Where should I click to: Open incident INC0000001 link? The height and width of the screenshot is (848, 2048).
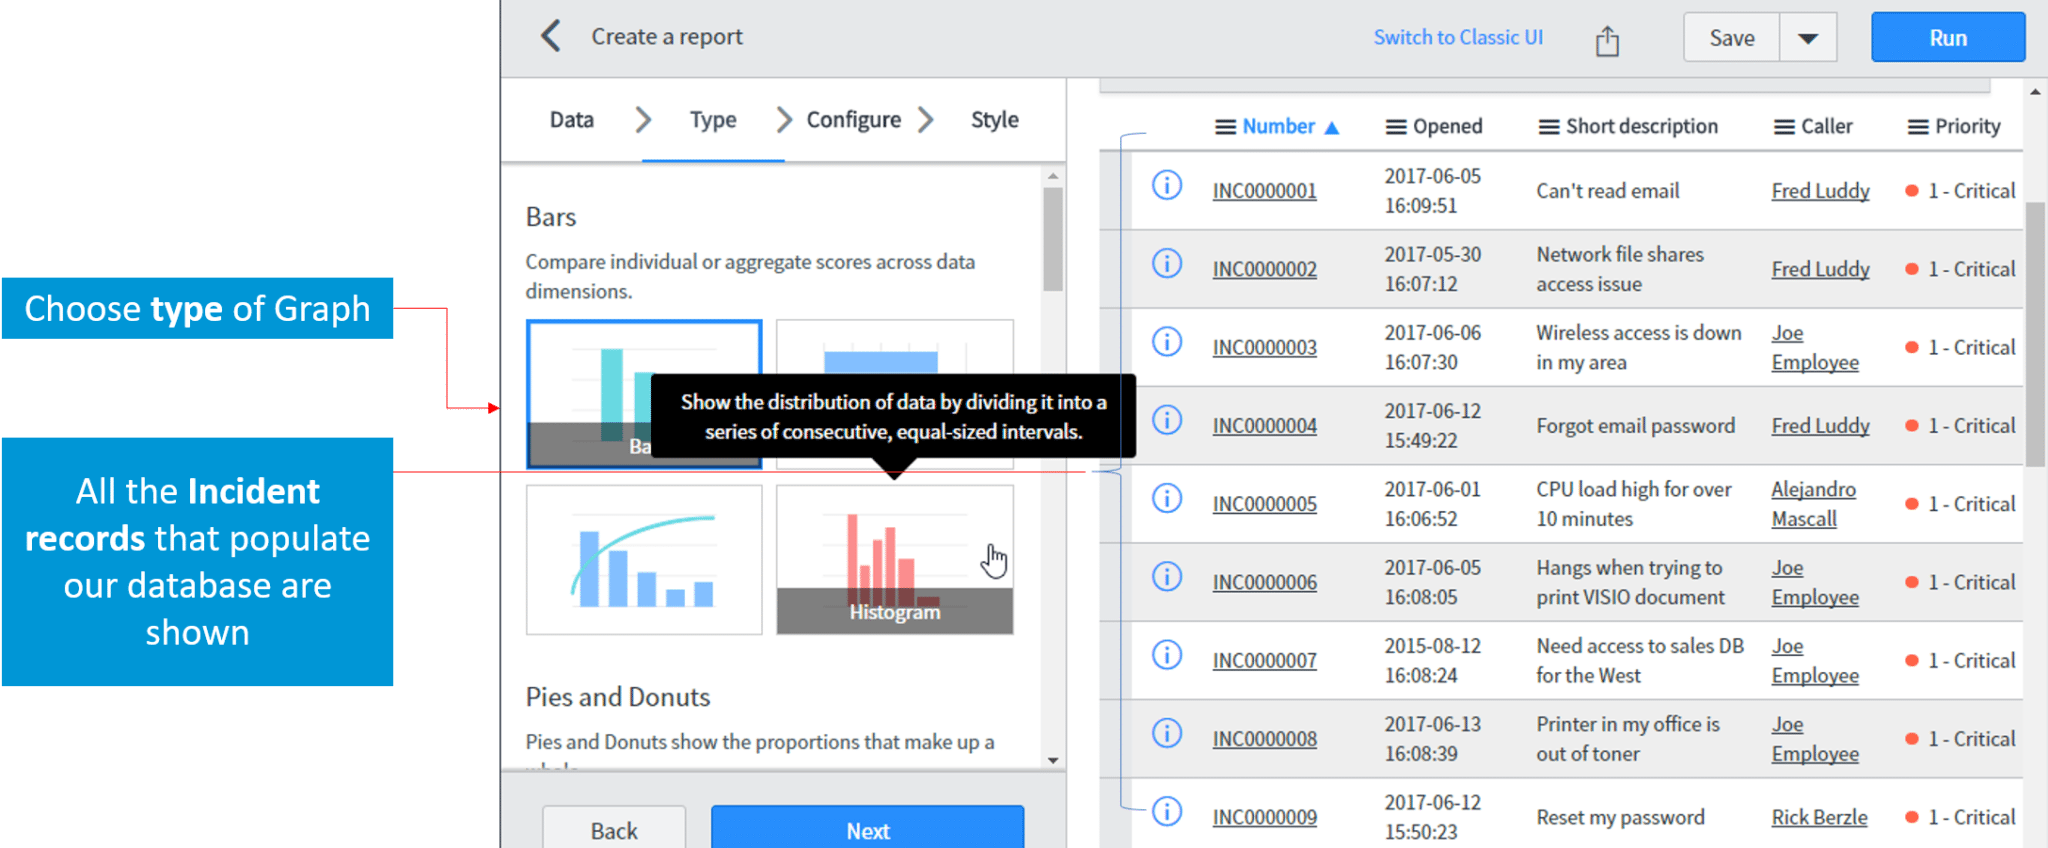point(1264,191)
